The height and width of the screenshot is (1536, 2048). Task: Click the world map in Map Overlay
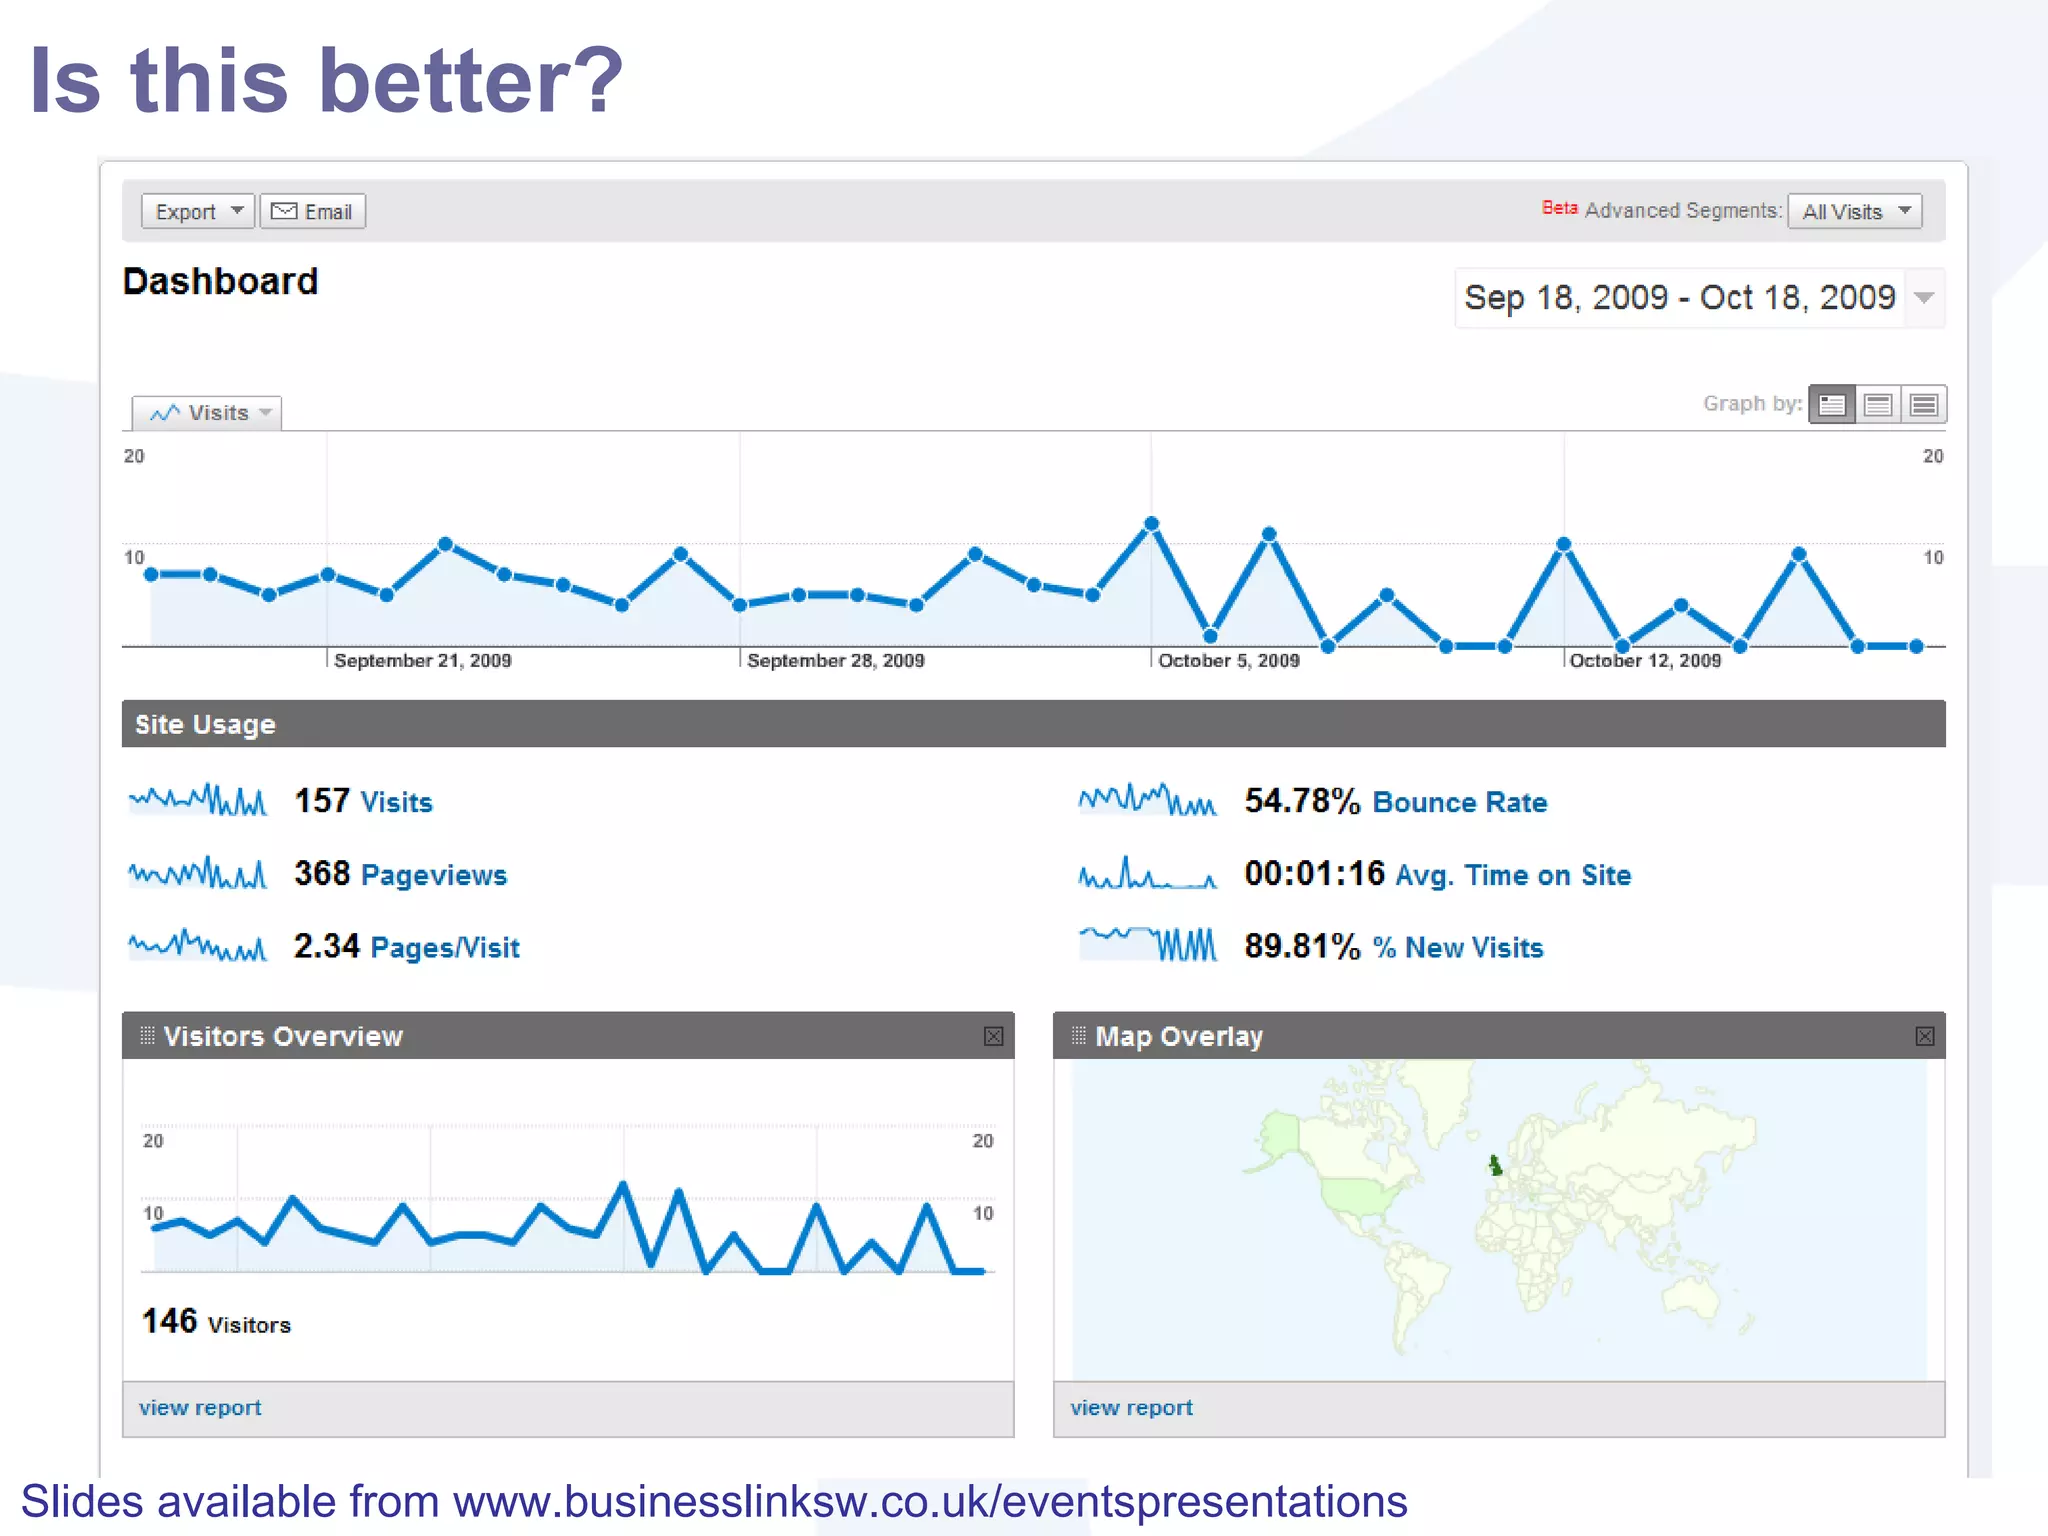coord(1499,1220)
